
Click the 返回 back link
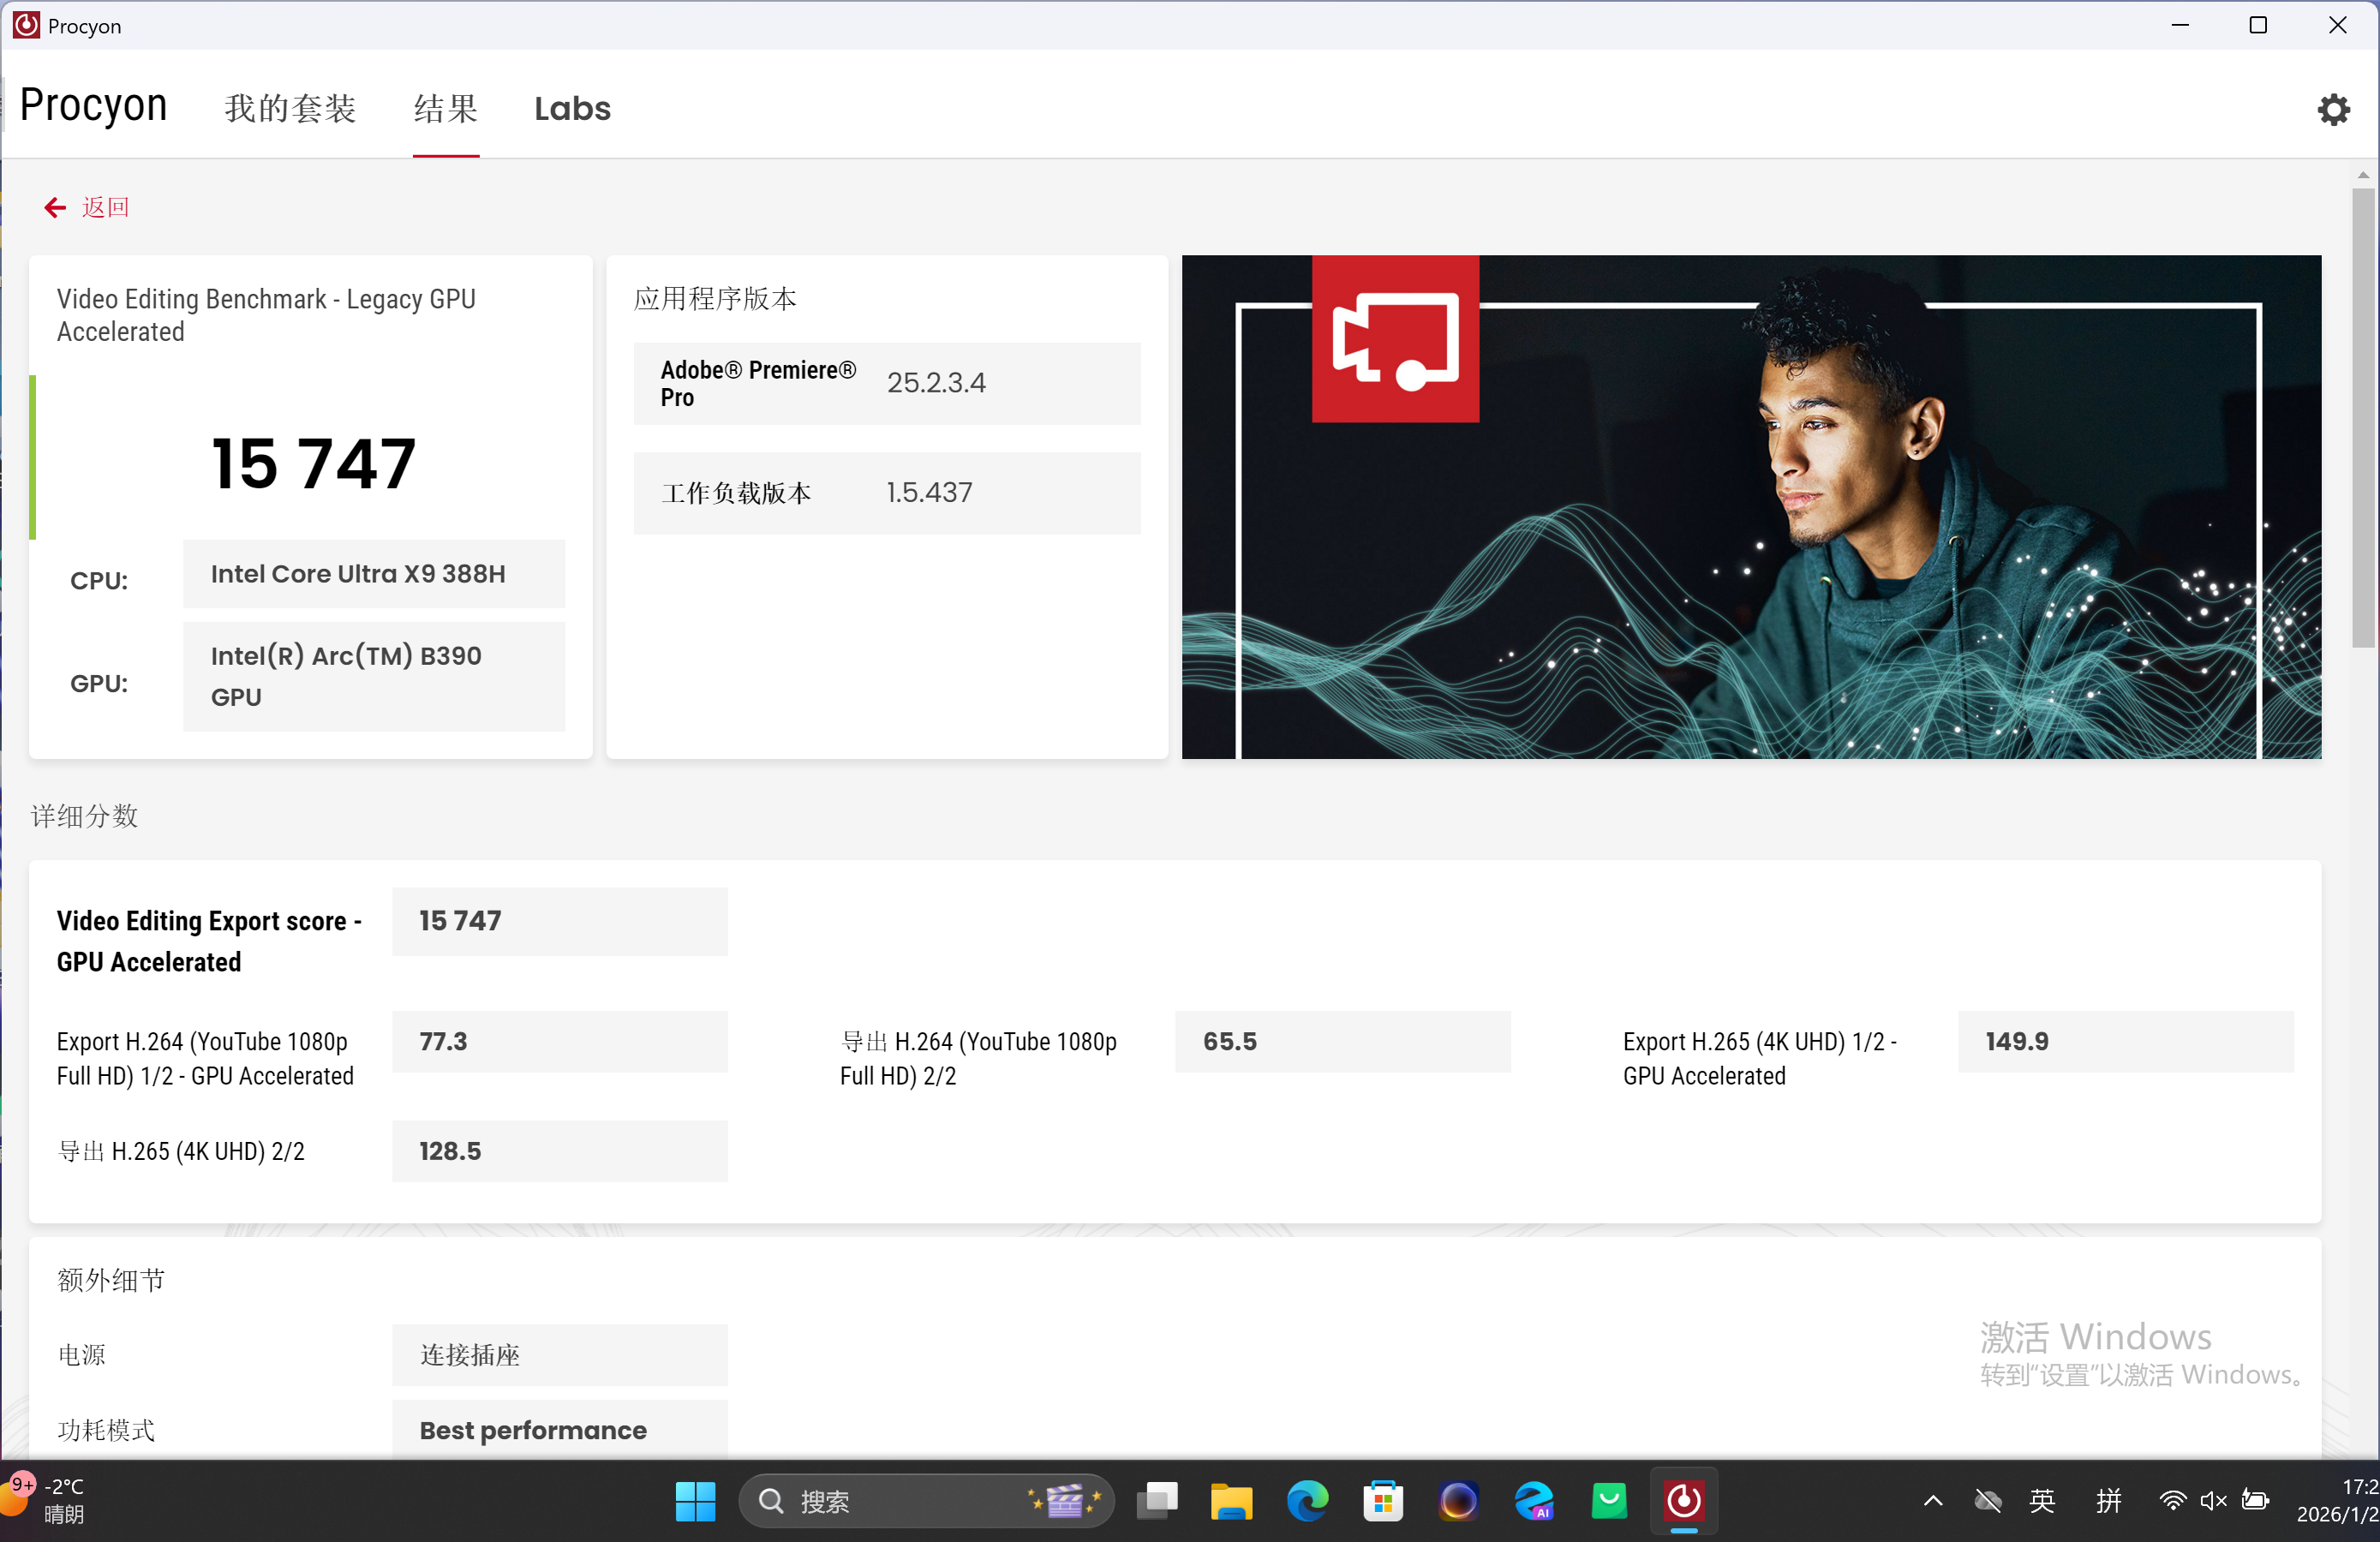point(105,207)
